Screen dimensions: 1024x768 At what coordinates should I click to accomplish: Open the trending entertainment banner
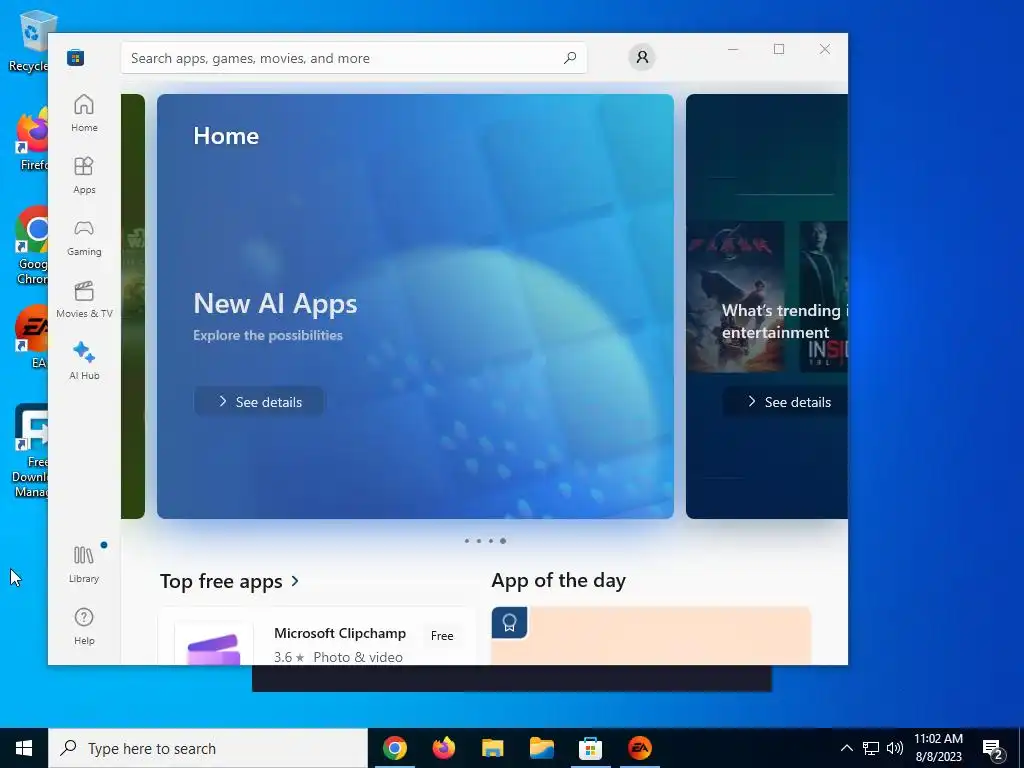(x=767, y=306)
